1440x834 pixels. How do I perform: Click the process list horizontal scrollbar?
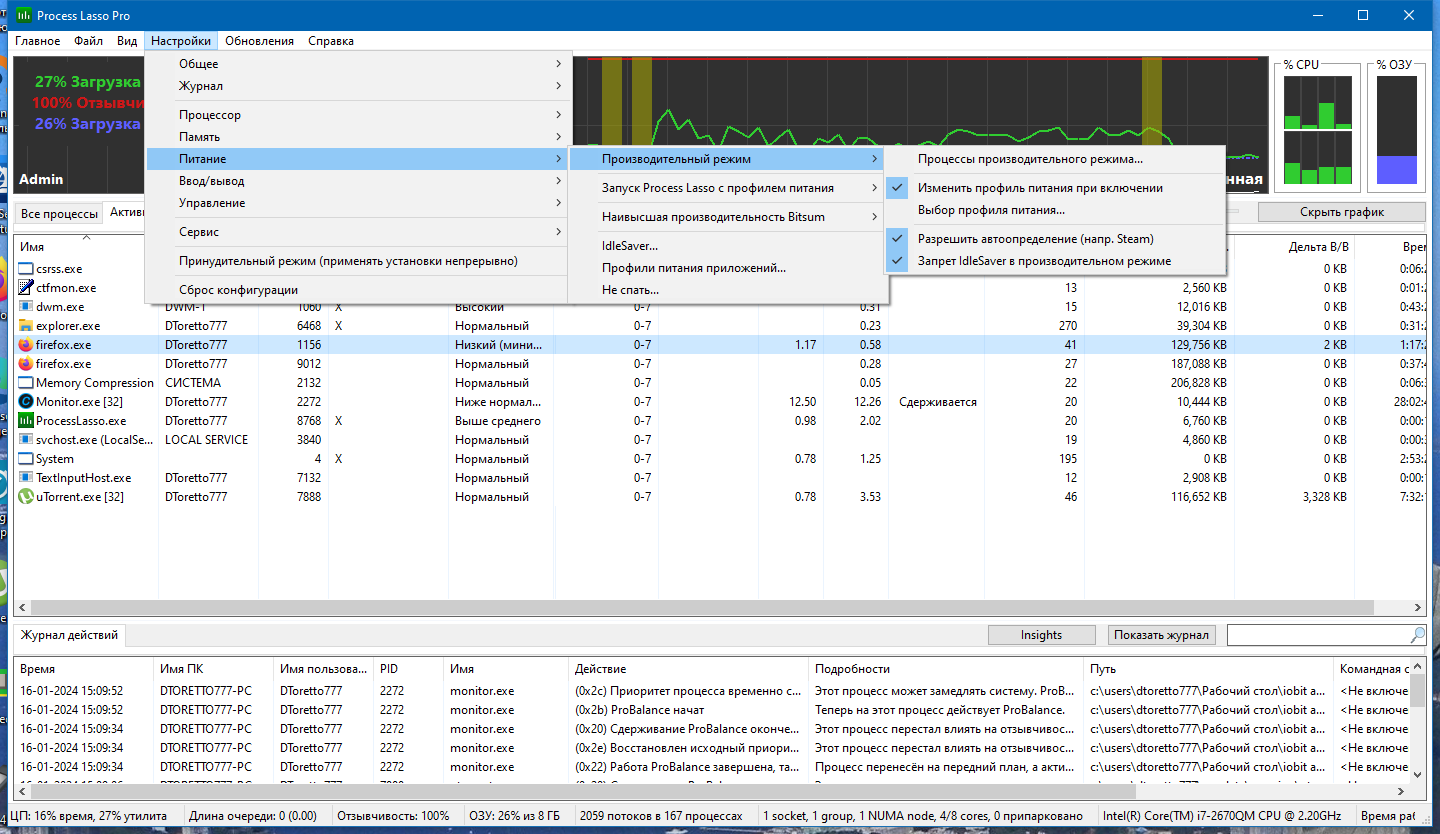click(718, 607)
